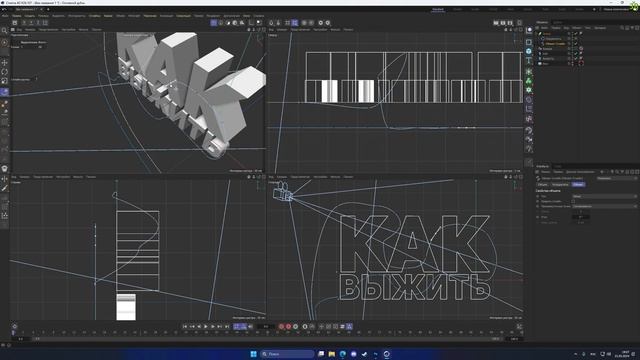Open the File menu in main menu bar
Viewport: 640px width, 360px height.
tap(5, 16)
